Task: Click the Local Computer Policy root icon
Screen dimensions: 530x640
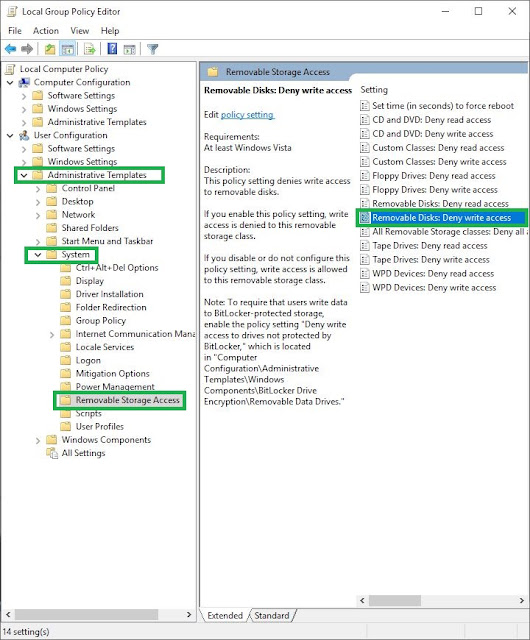Action: click(x=11, y=69)
